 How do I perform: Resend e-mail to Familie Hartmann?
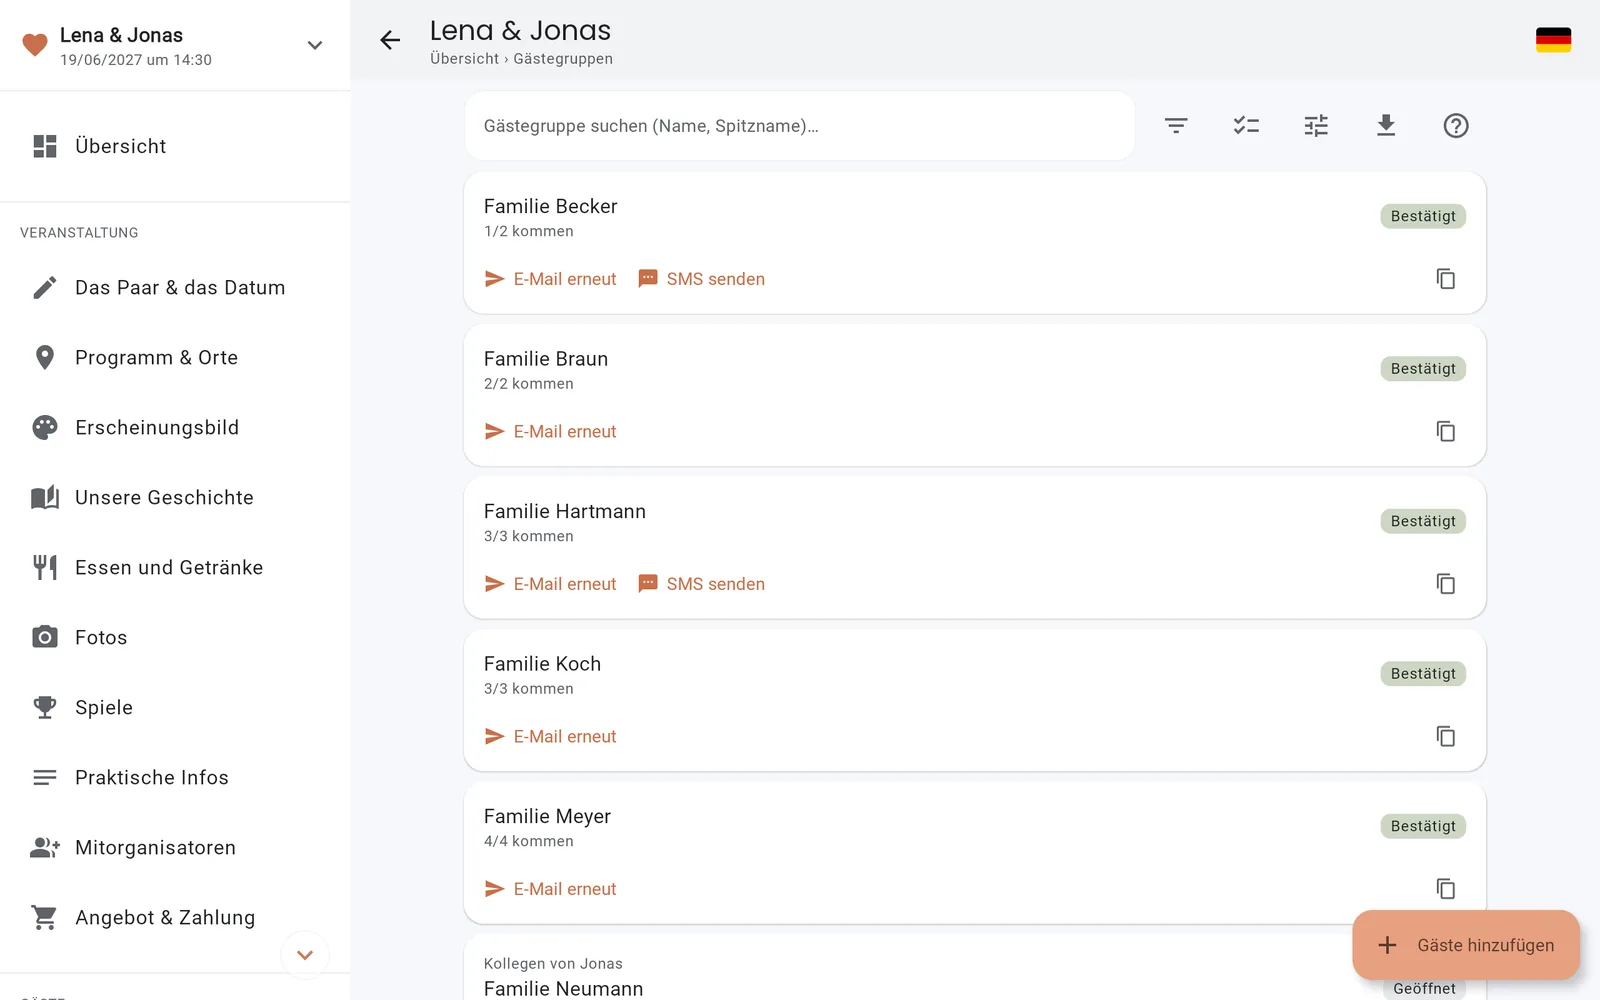point(550,584)
